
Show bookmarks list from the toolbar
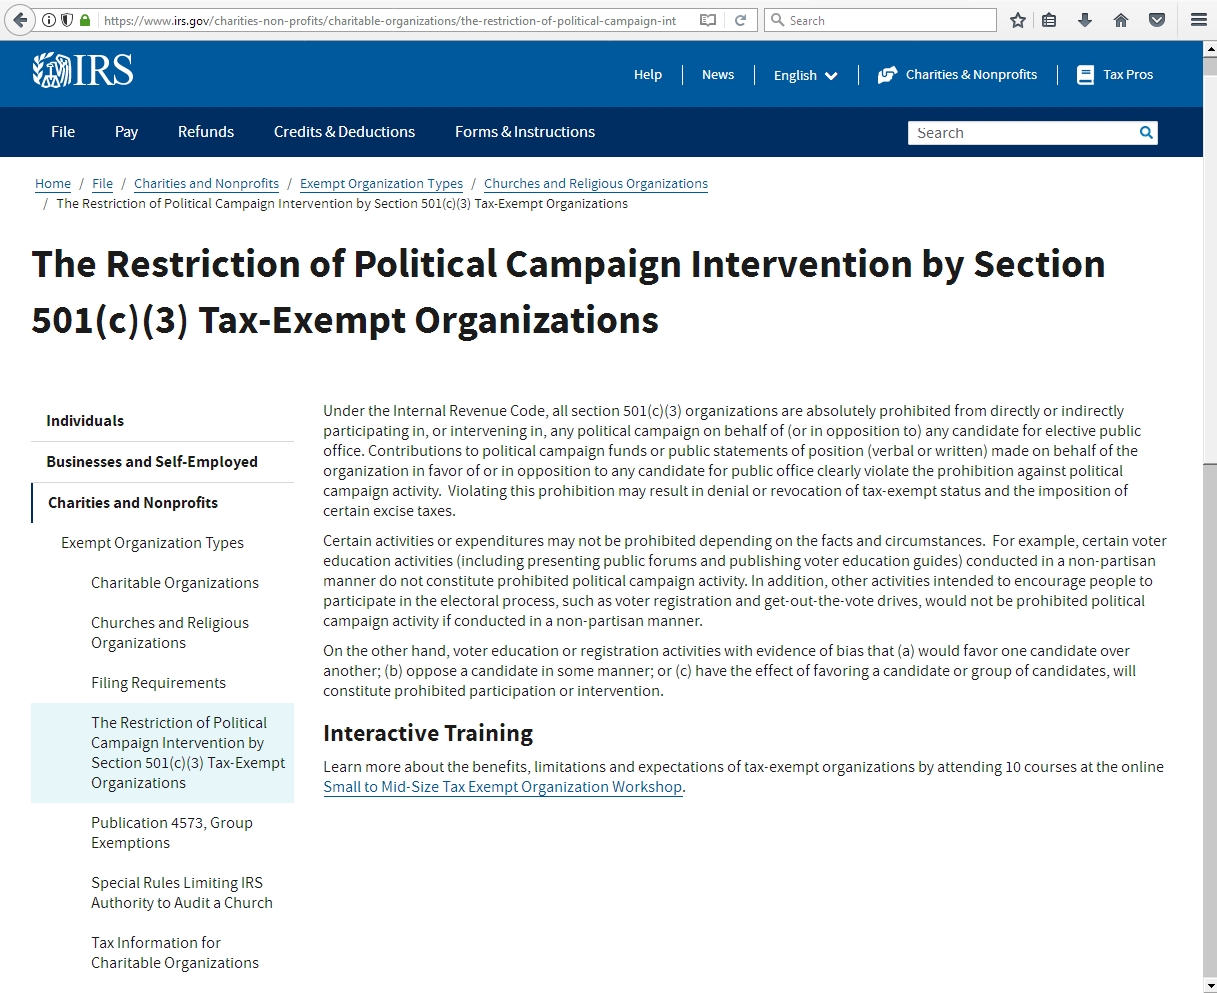click(1049, 20)
